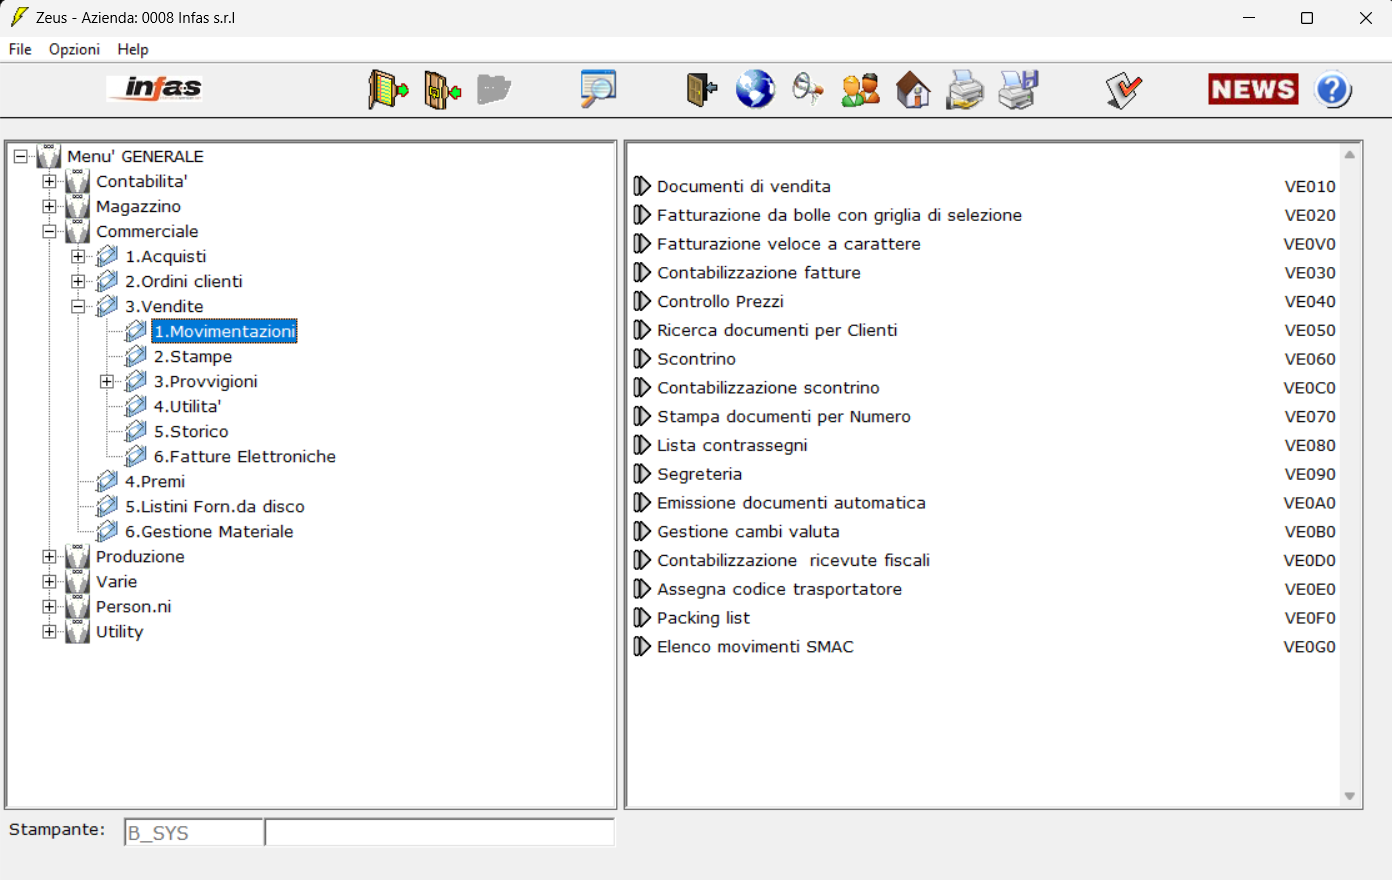Click the red NEWS button
The width and height of the screenshot is (1392, 880).
coord(1253,89)
